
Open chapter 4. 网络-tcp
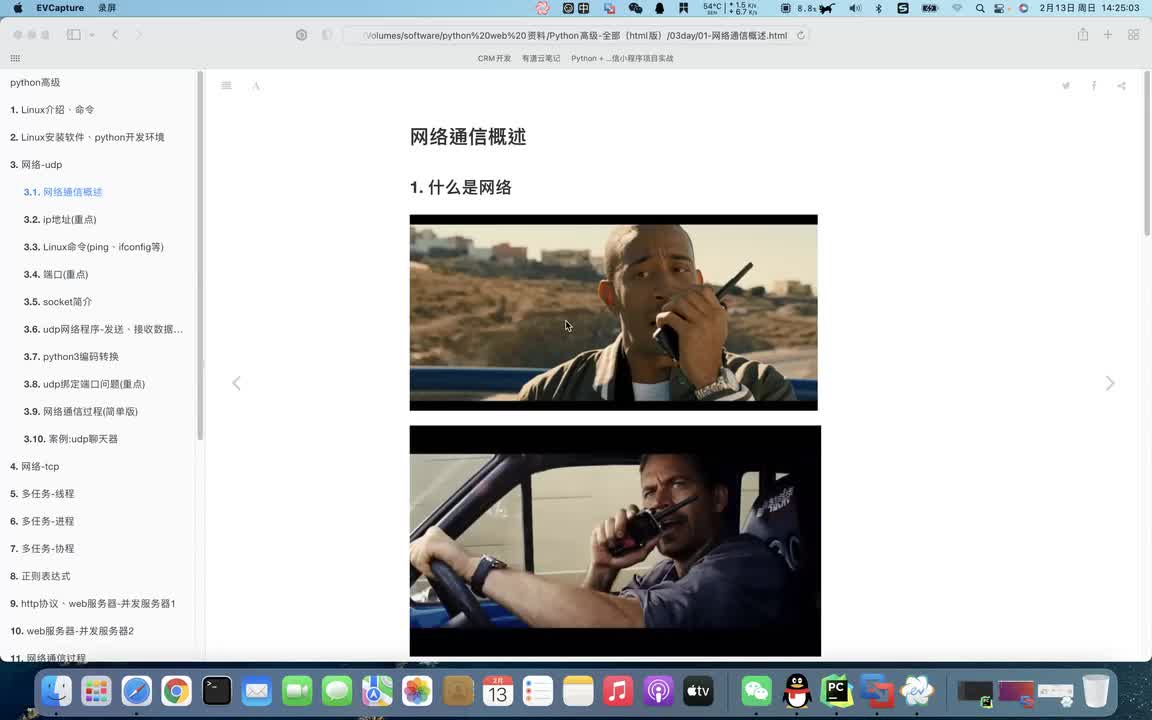pyautogui.click(x=35, y=467)
